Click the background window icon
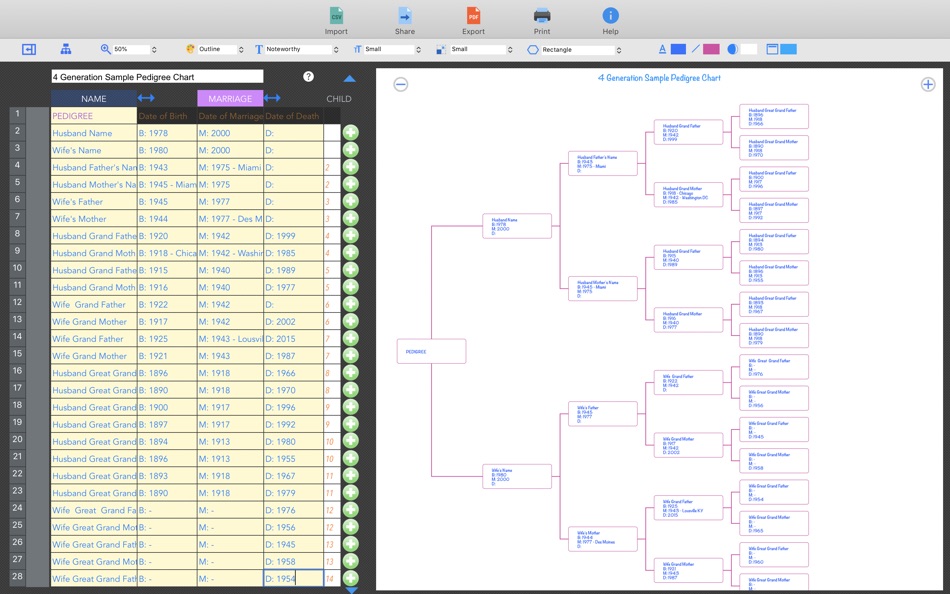 coord(772,49)
